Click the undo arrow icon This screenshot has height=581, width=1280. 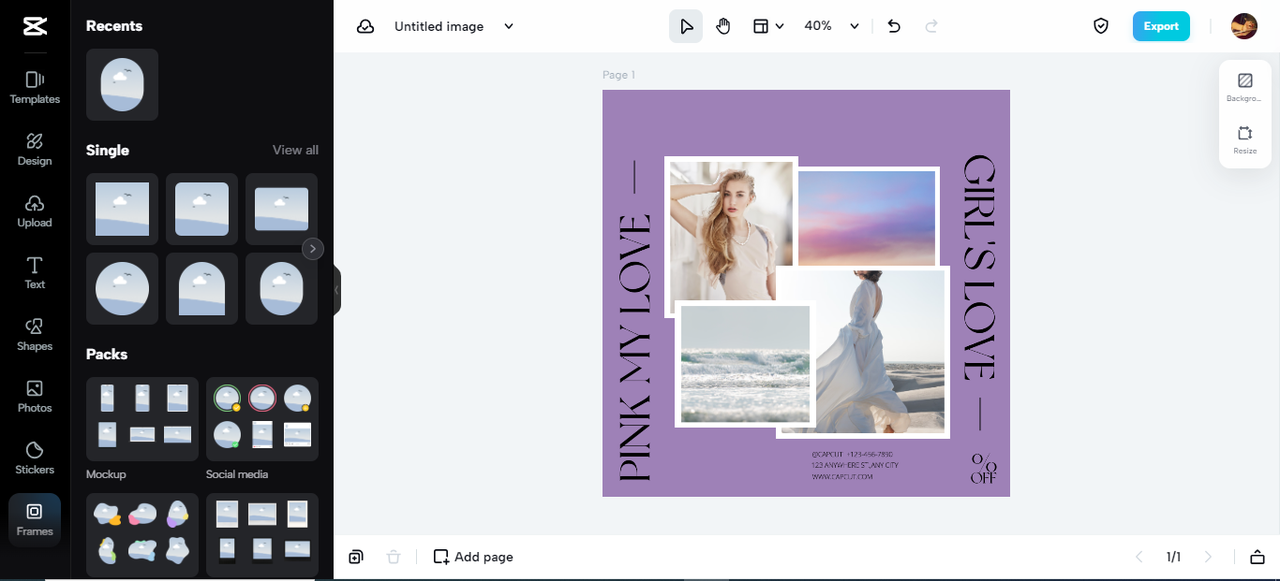click(x=894, y=27)
